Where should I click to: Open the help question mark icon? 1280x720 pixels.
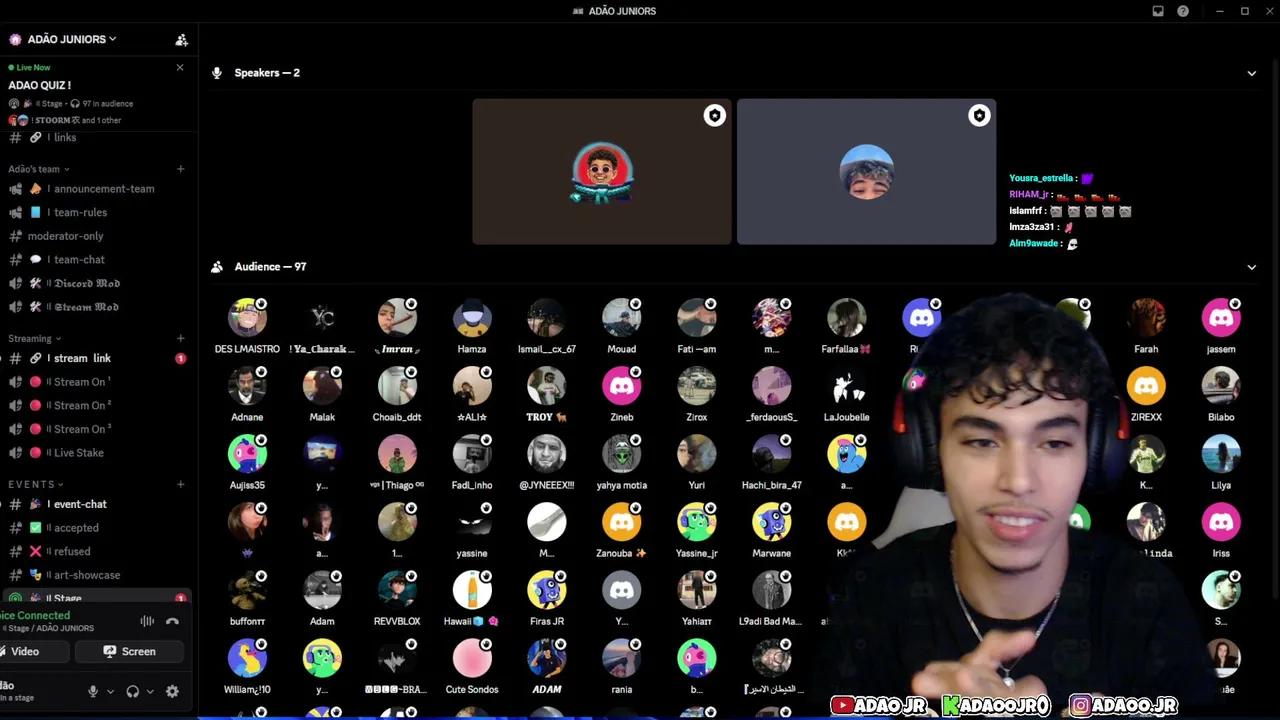(1183, 11)
